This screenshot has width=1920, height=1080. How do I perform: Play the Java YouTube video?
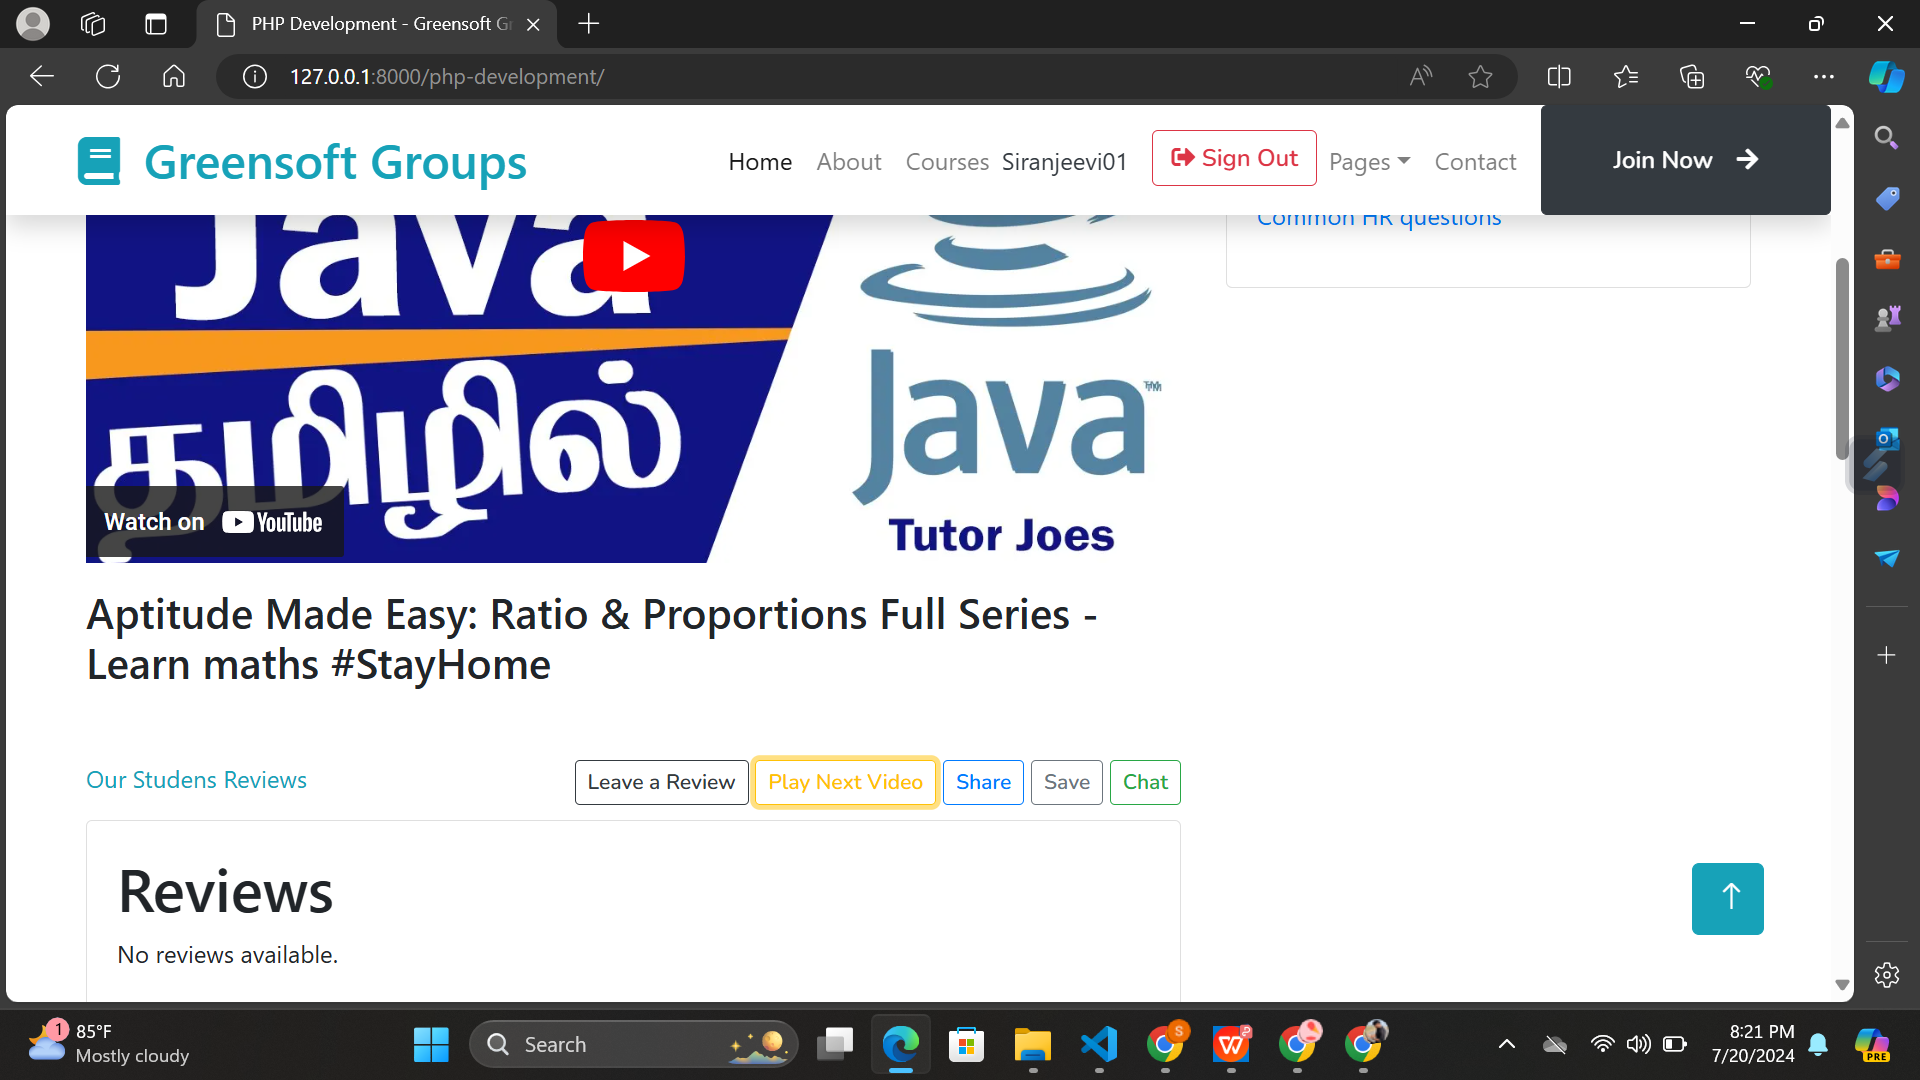pyautogui.click(x=634, y=256)
